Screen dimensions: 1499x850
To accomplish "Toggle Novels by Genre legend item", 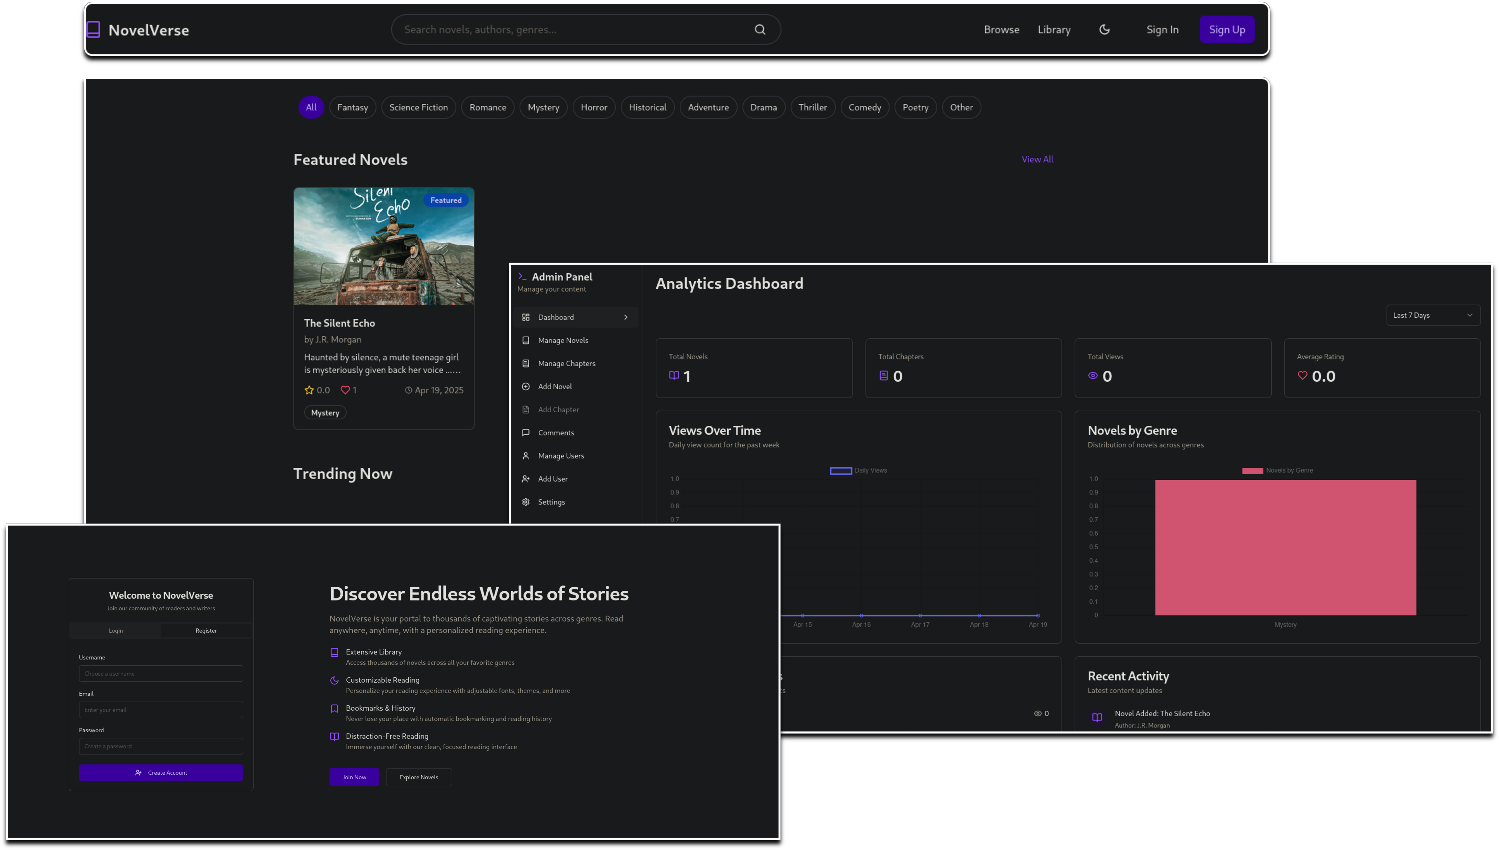I will tap(1277, 471).
